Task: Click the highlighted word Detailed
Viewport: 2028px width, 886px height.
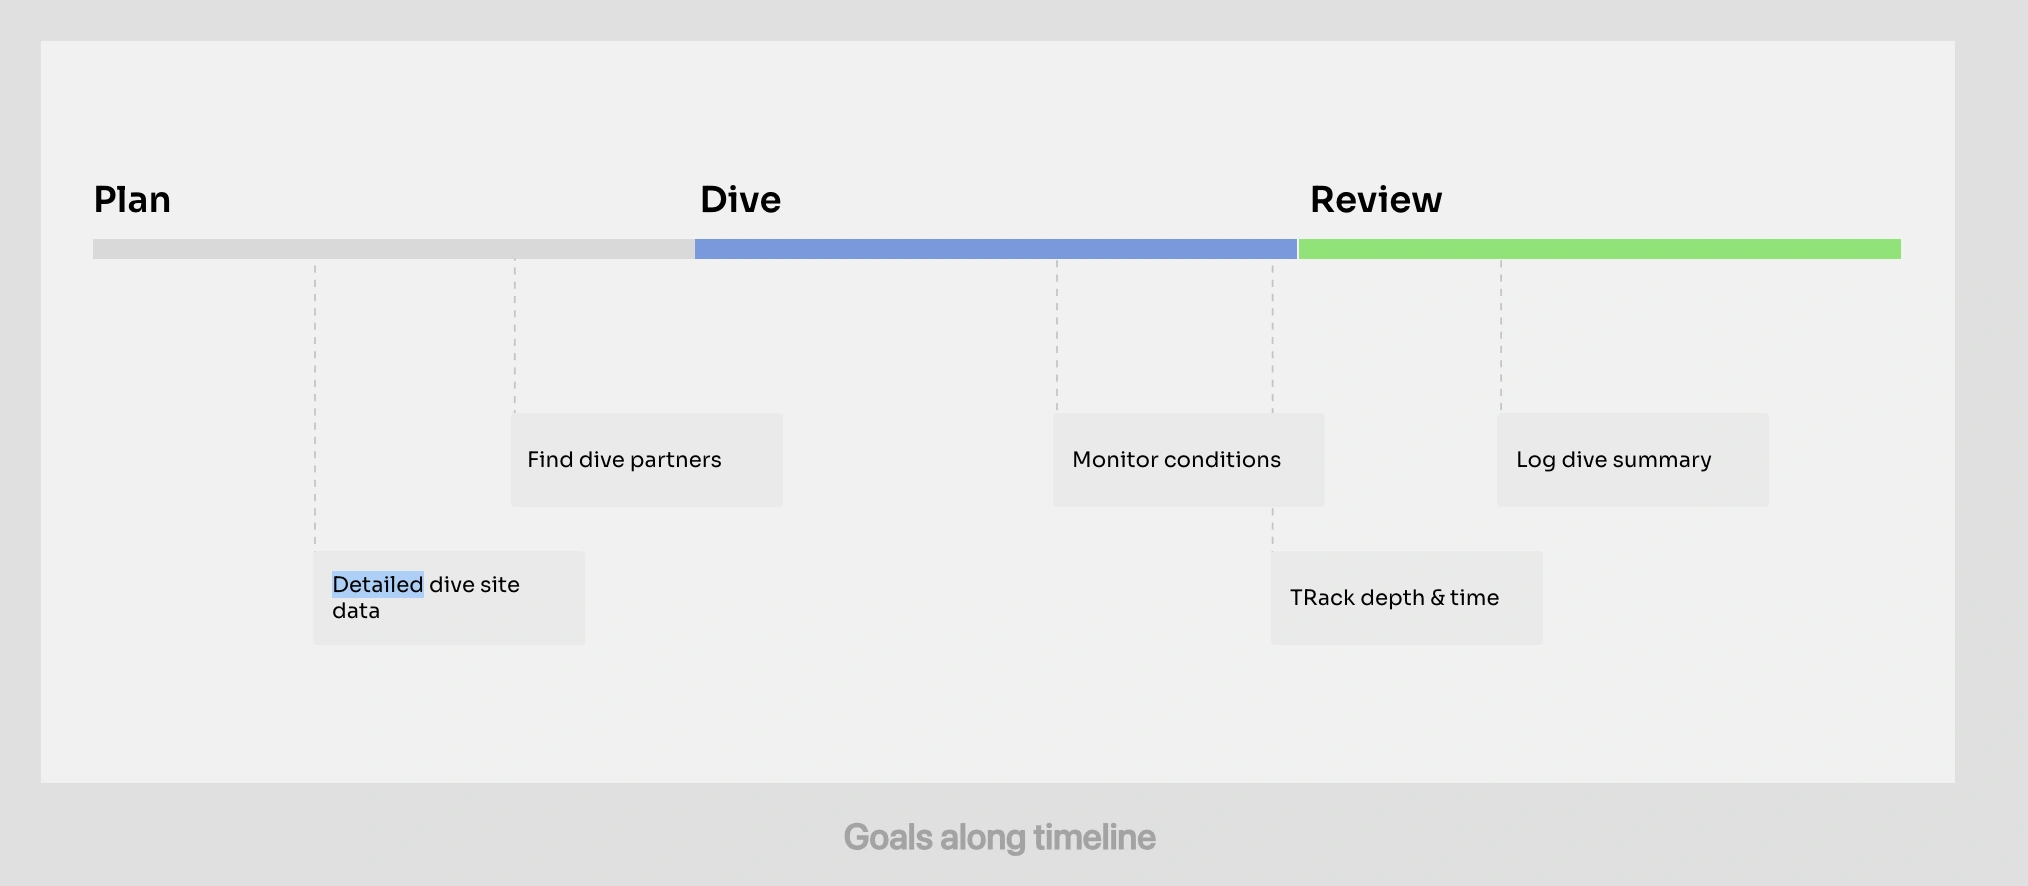Action: coord(378,585)
